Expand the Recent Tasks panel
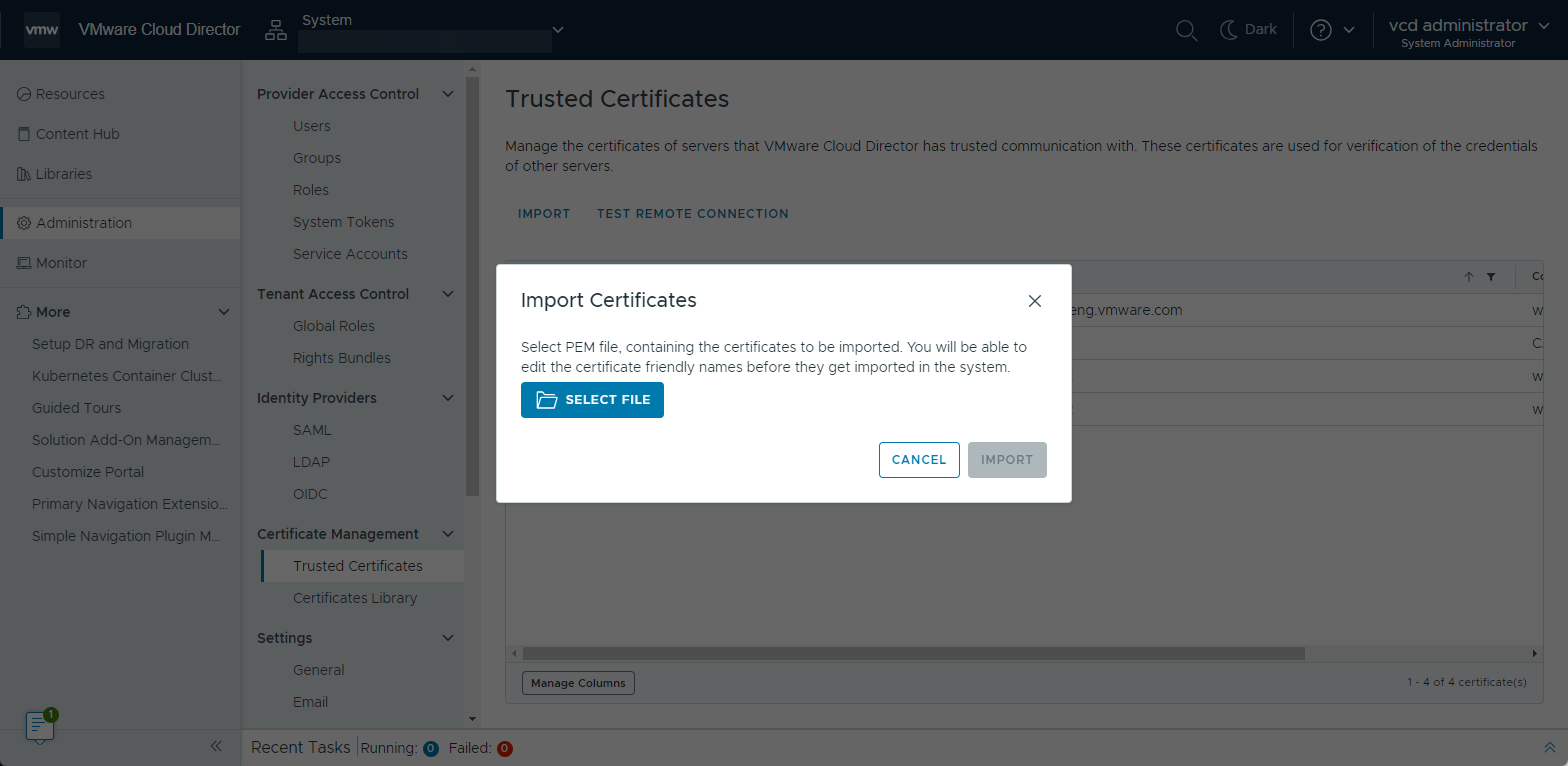Image resolution: width=1568 pixels, height=766 pixels. [1550, 748]
